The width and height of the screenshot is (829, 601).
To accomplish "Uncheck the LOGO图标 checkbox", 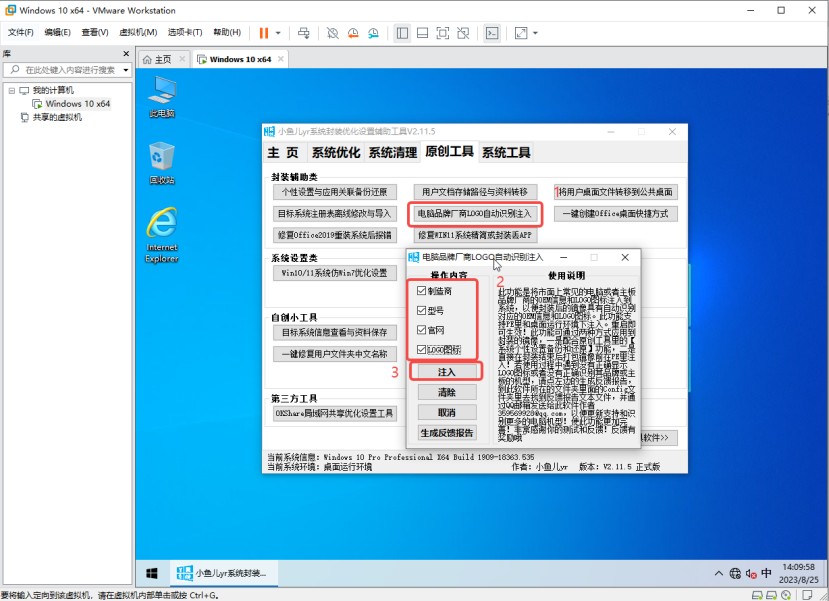I will tap(421, 349).
